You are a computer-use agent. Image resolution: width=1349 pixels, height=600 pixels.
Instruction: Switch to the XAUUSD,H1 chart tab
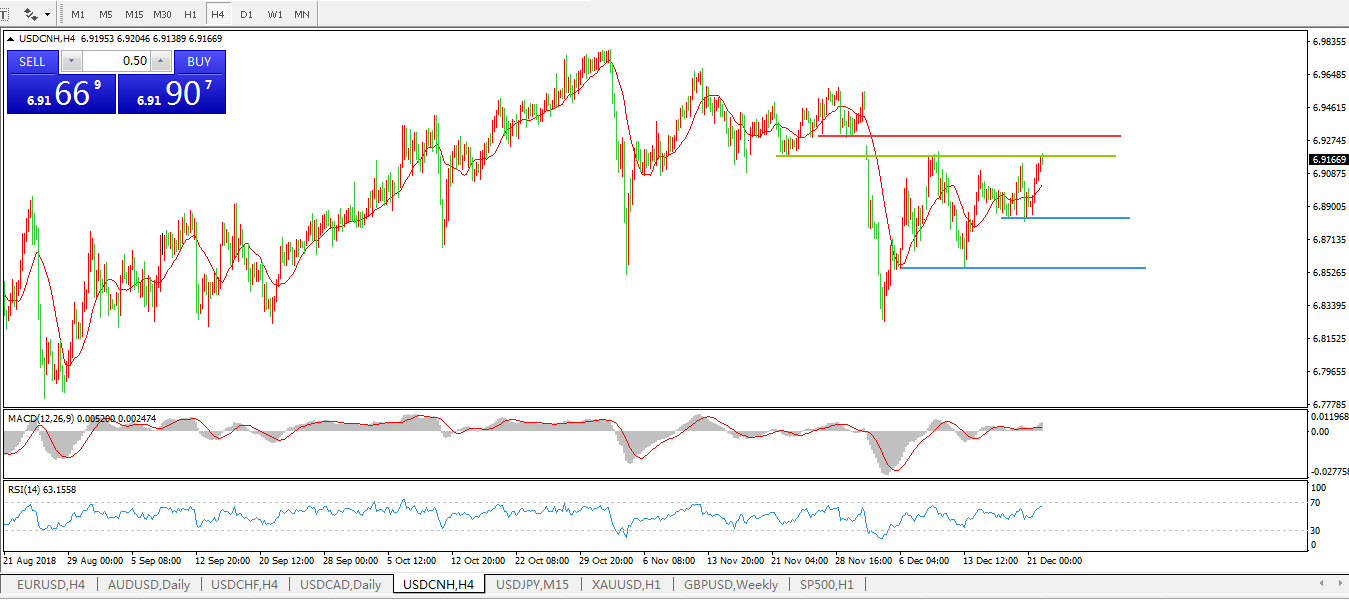[627, 585]
